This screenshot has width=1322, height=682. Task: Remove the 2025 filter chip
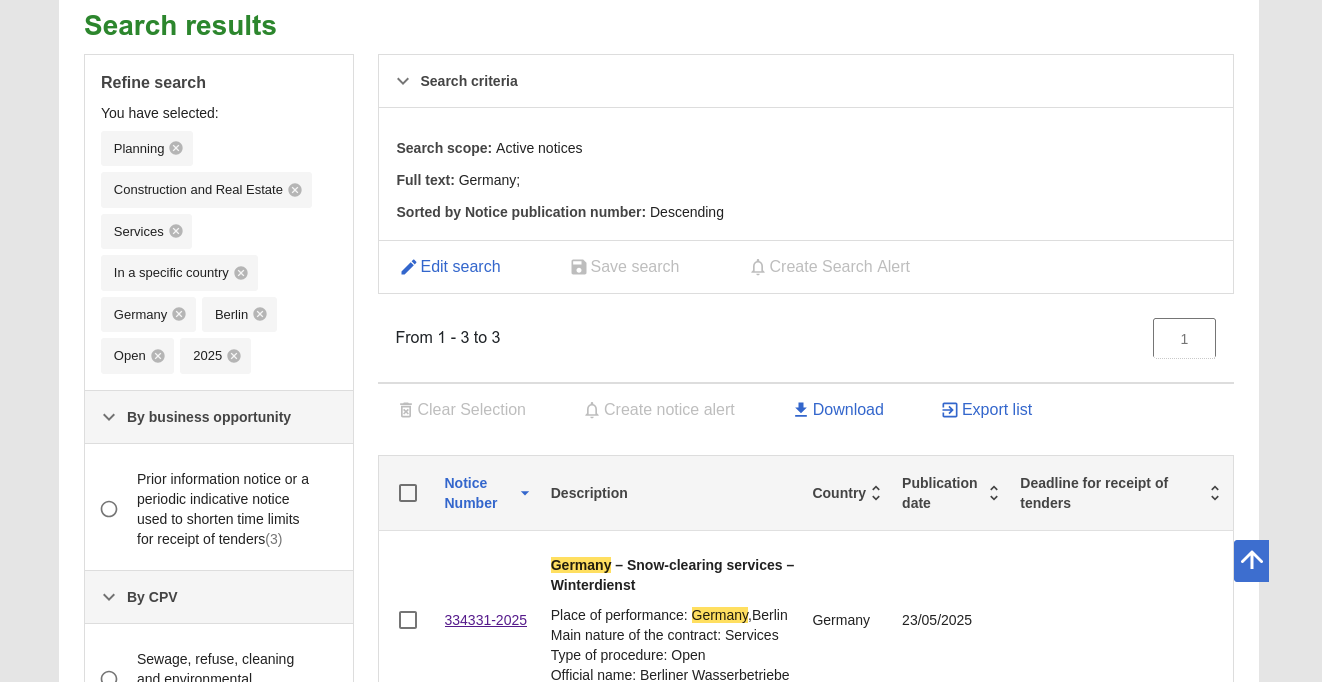click(x=234, y=356)
